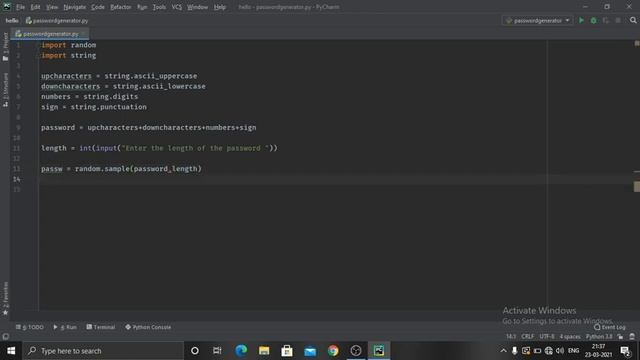The image size is (640, 360).
Task: Click the Run with Coverage icon
Action: (x=606, y=20)
